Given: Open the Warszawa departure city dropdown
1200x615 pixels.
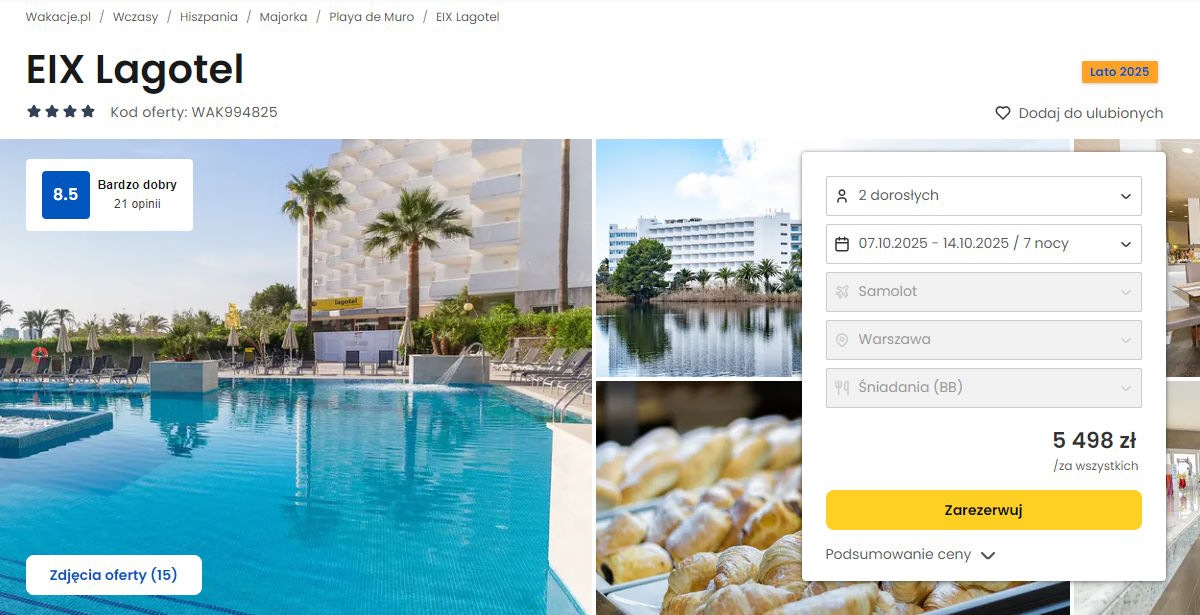Looking at the screenshot, I should click(983, 340).
